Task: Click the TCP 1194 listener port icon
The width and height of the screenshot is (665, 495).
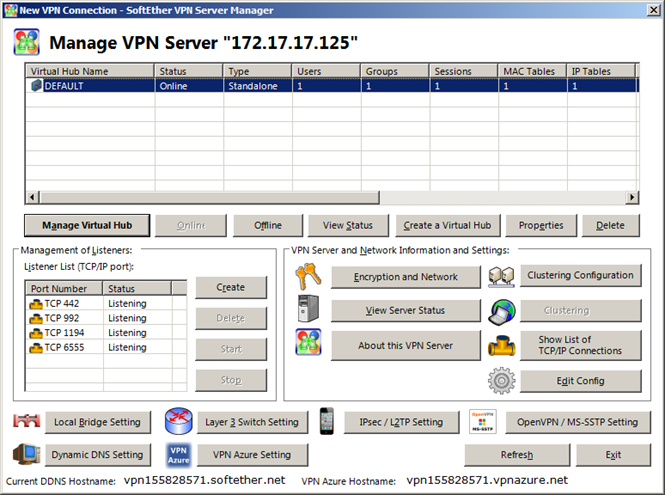Action: pyautogui.click(x=36, y=333)
